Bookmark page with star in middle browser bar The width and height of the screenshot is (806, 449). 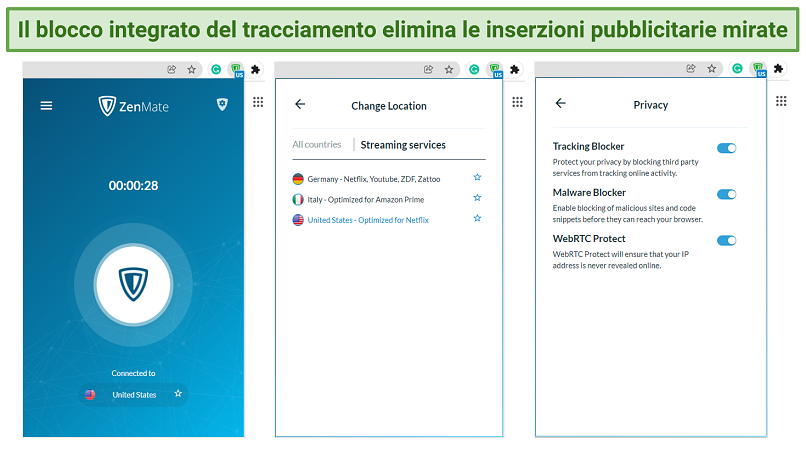tap(449, 69)
